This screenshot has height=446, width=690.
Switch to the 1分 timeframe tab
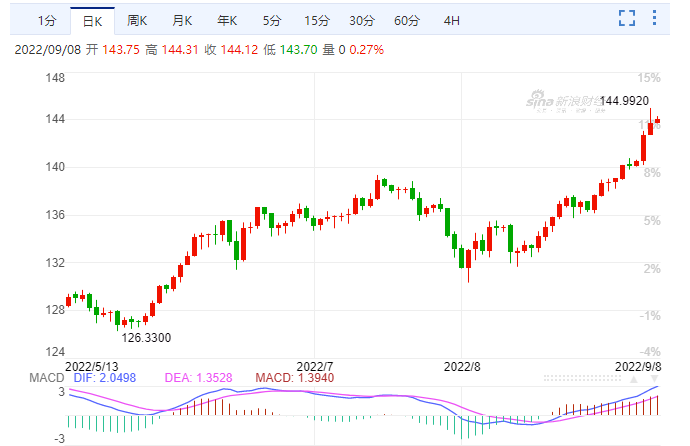pos(45,20)
